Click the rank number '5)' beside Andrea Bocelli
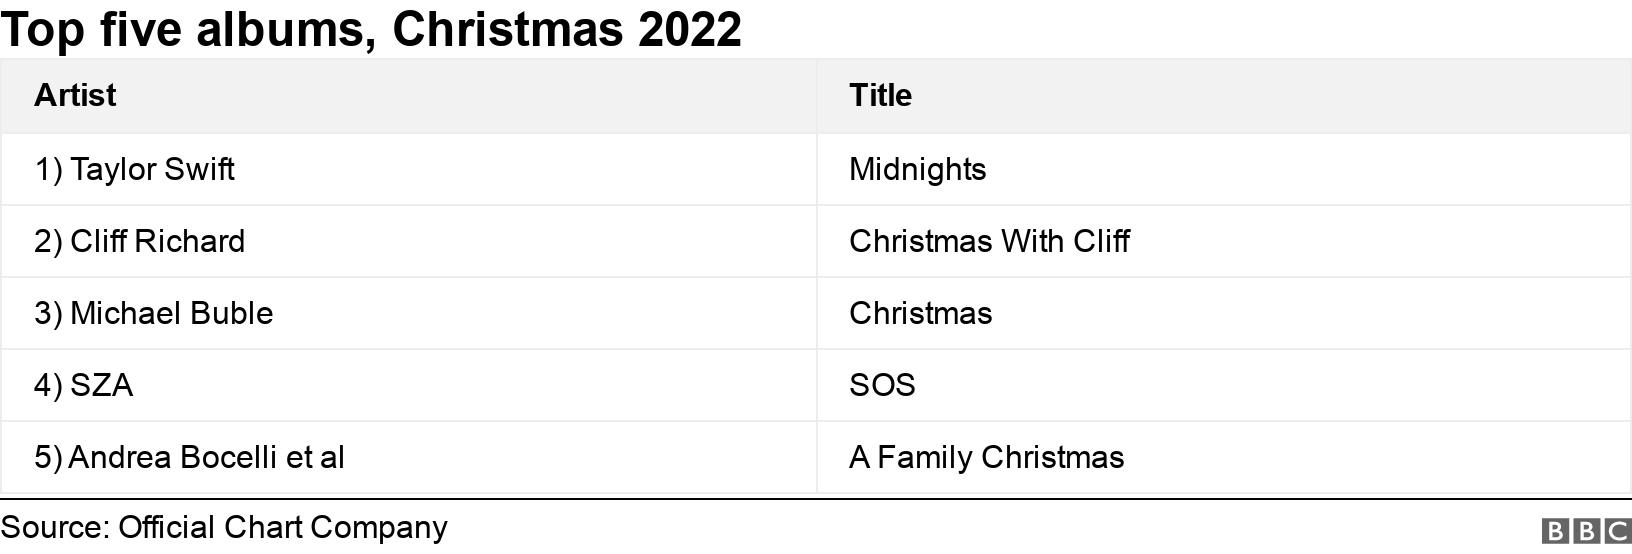 coord(48,457)
